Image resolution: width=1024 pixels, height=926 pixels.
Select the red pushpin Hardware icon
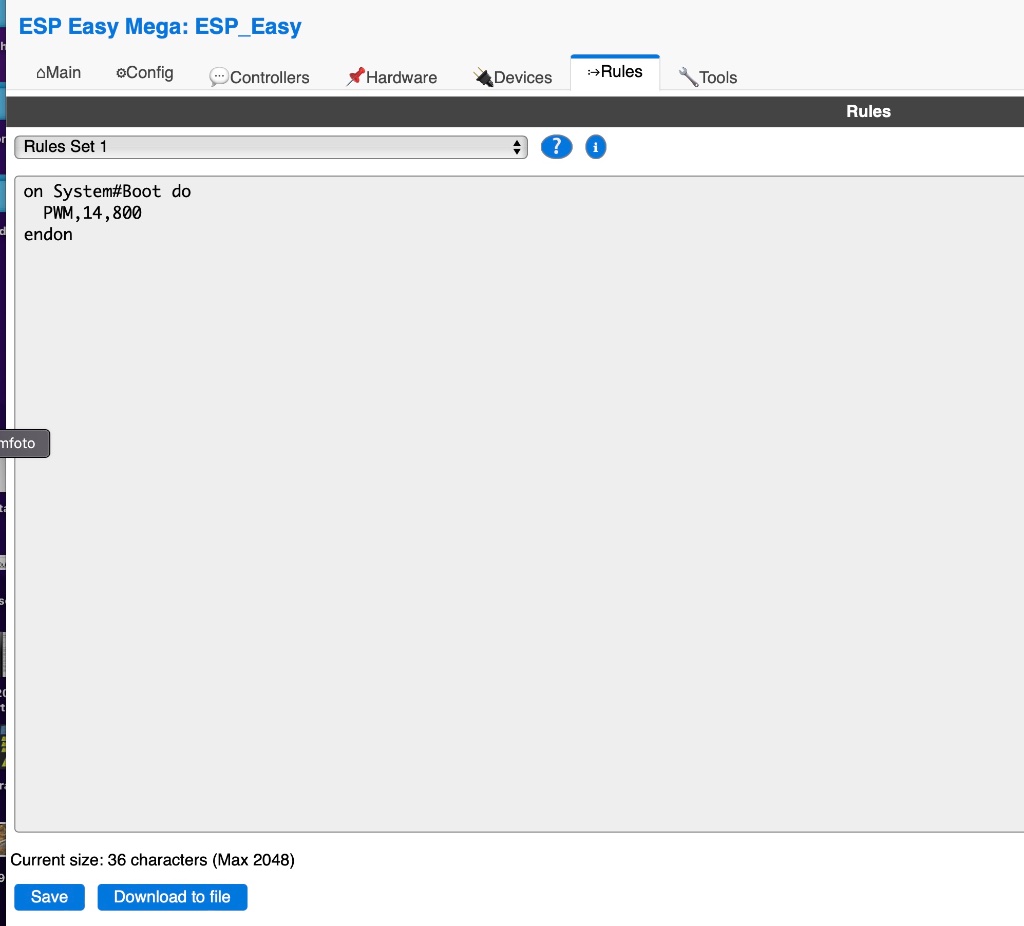click(x=355, y=77)
